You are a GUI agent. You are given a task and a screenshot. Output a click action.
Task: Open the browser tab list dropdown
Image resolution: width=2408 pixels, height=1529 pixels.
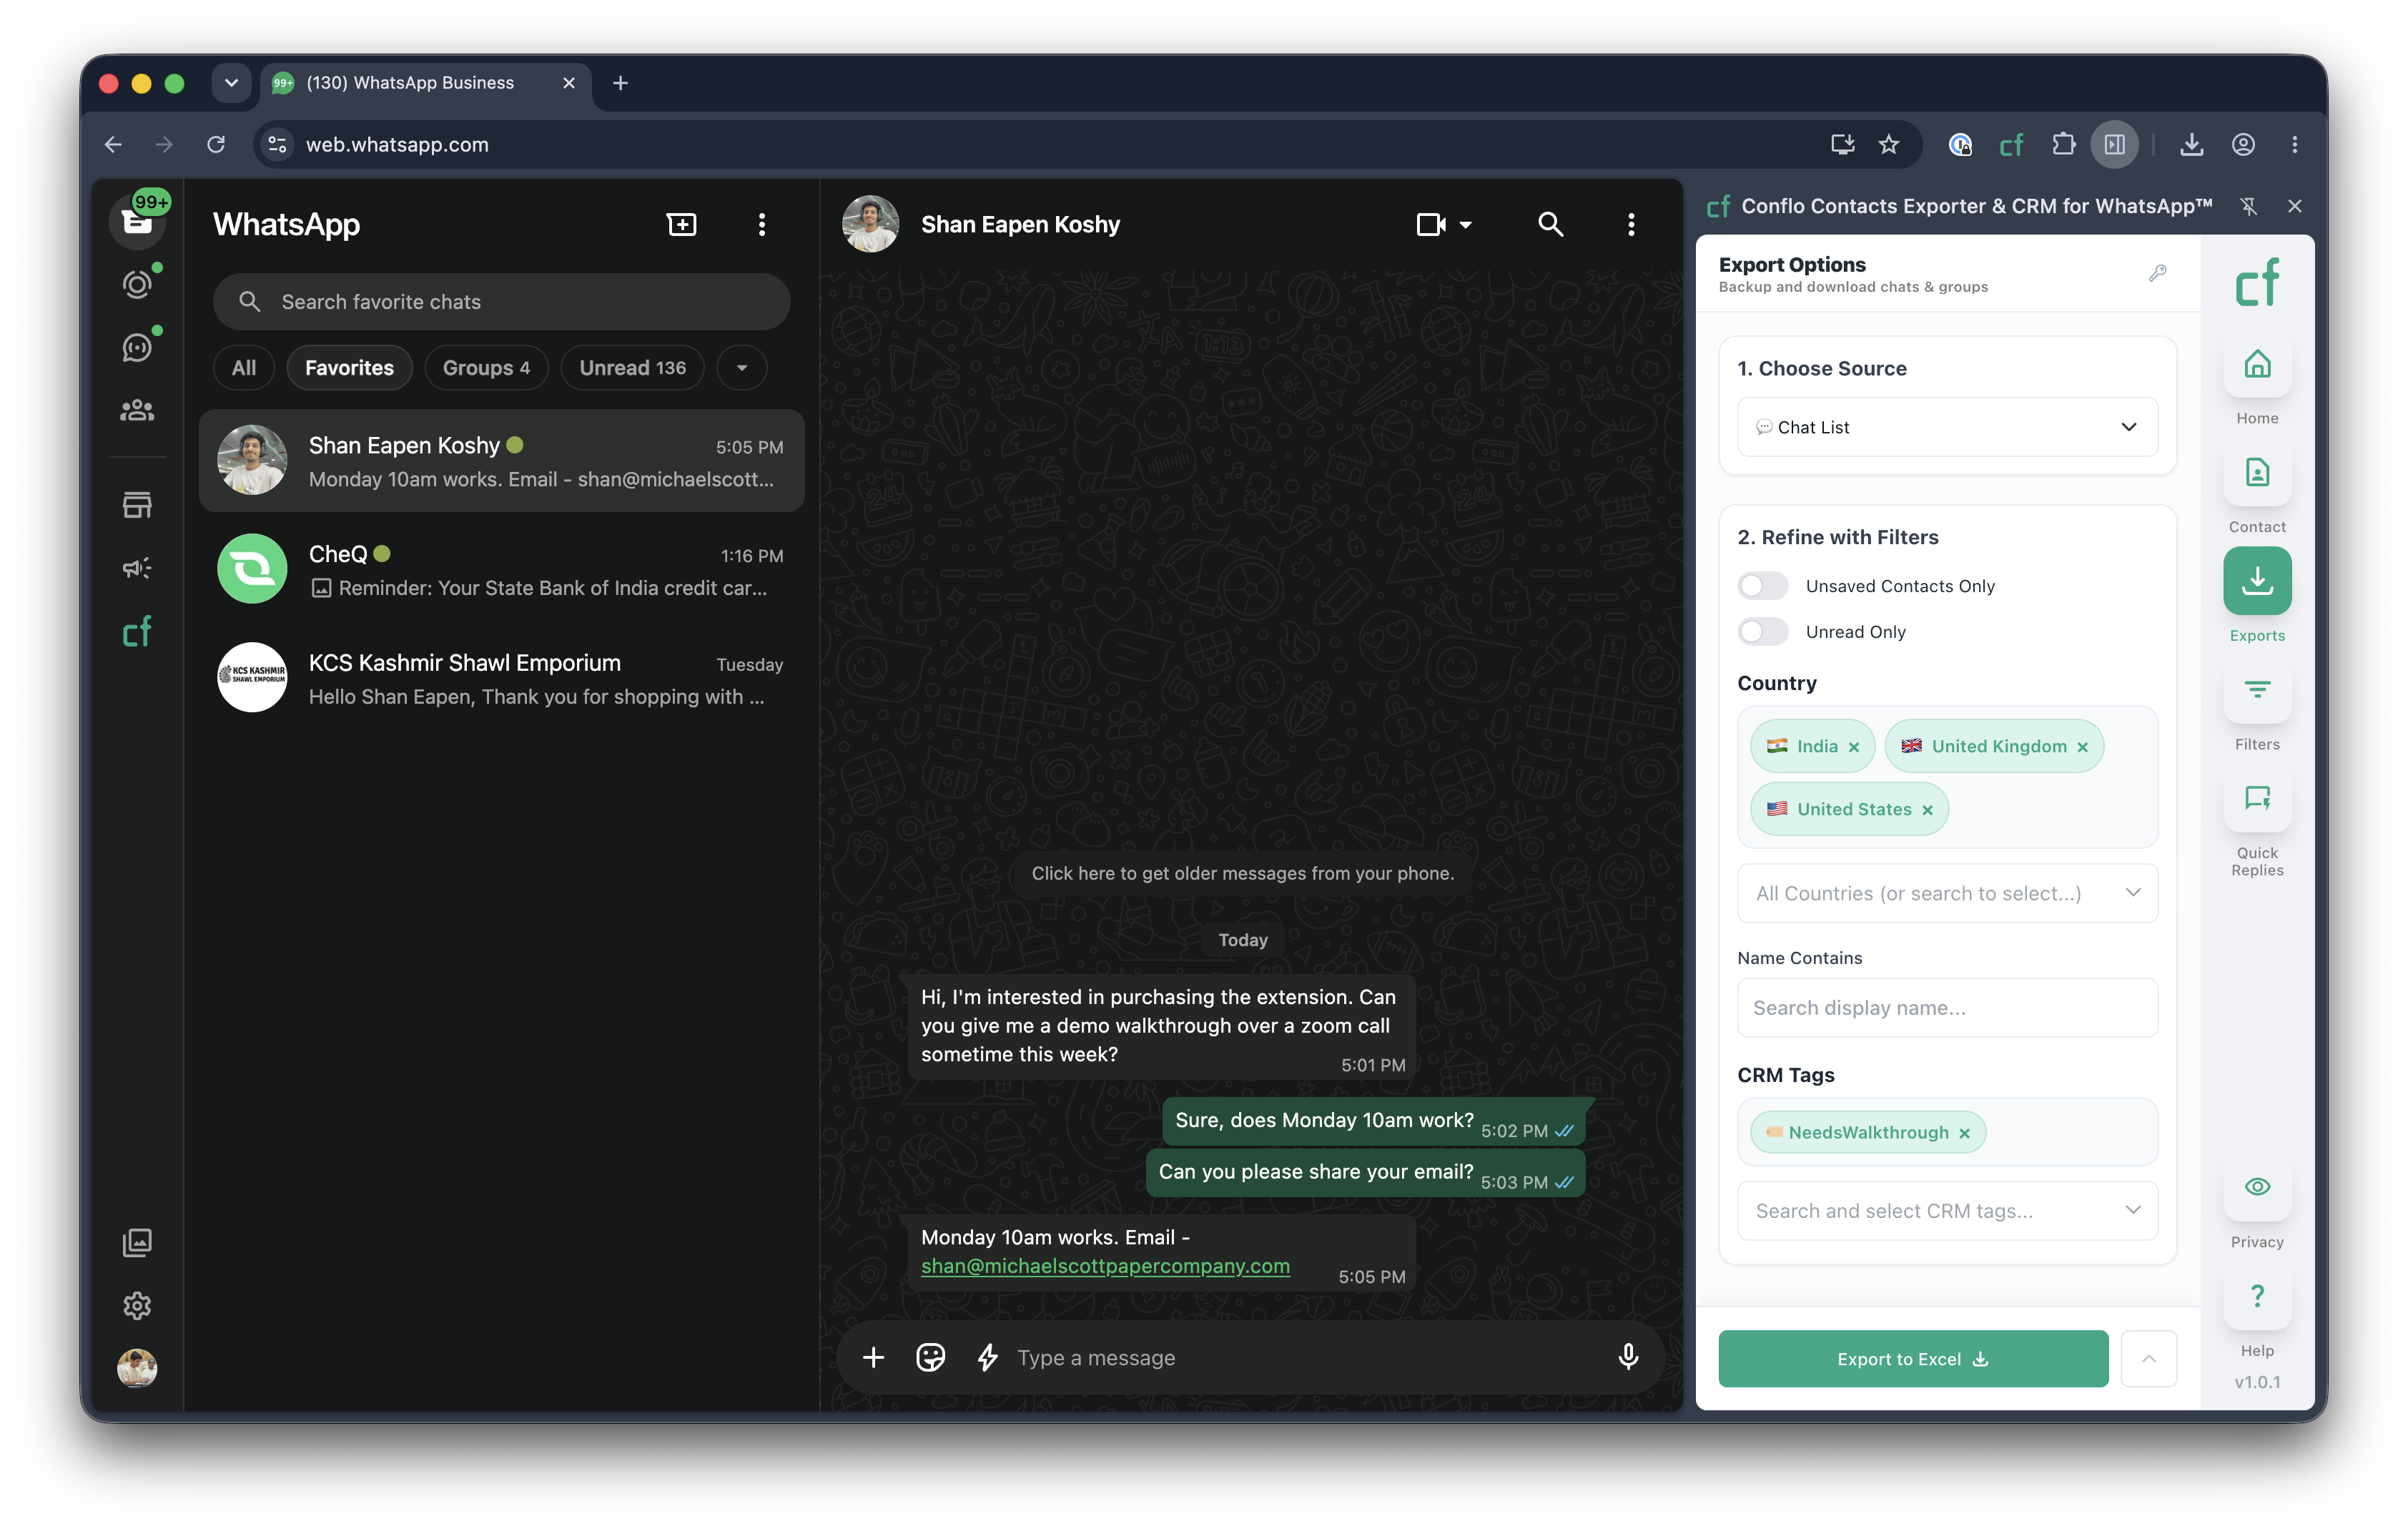point(231,82)
